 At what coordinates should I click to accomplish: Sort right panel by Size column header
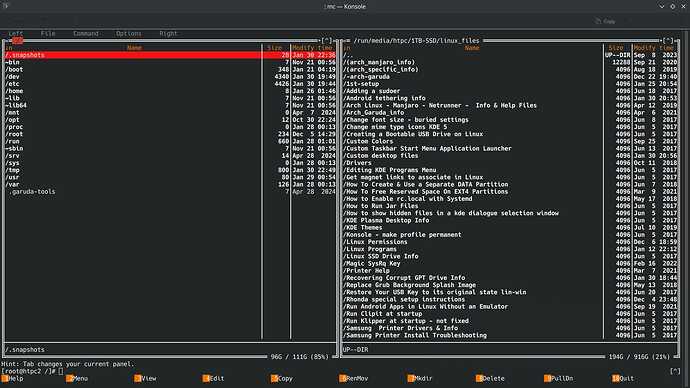point(616,48)
